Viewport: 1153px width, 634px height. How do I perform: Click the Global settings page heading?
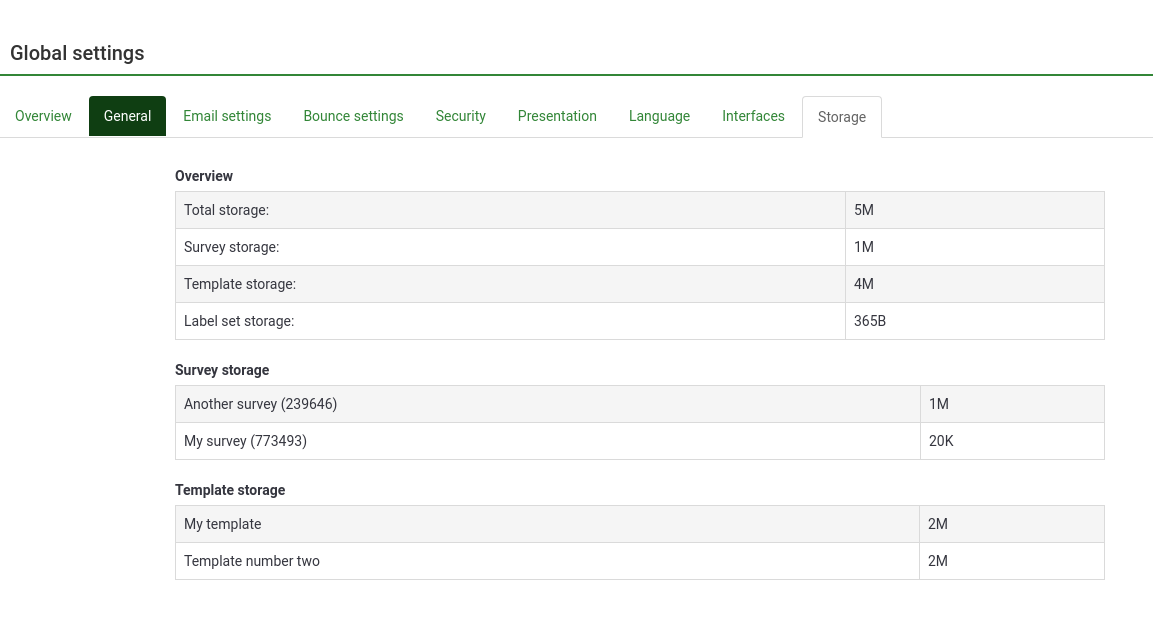77,53
